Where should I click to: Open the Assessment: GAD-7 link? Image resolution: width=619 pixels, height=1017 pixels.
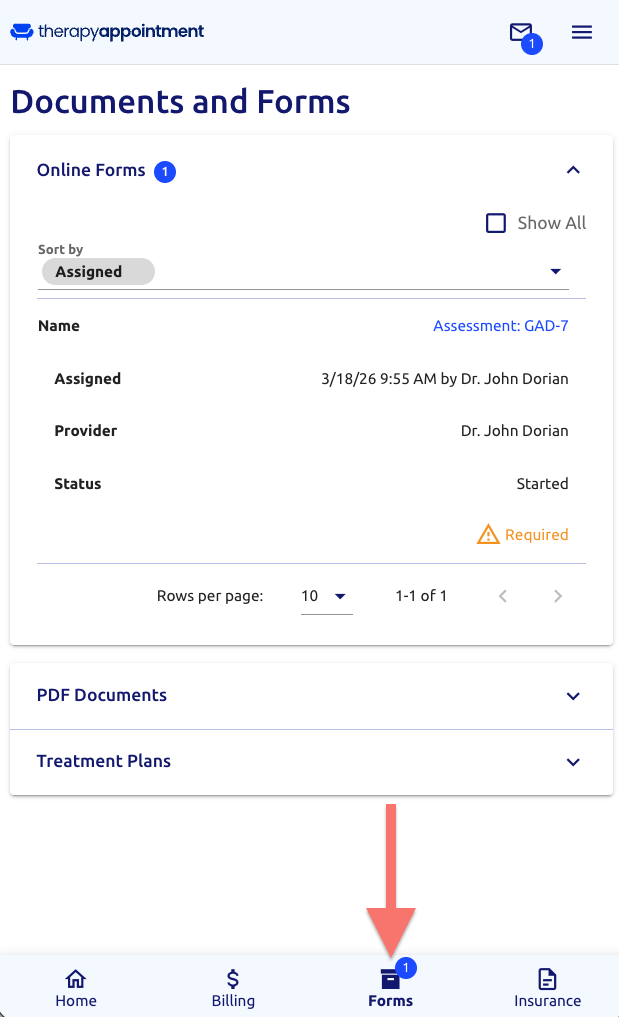pos(501,326)
